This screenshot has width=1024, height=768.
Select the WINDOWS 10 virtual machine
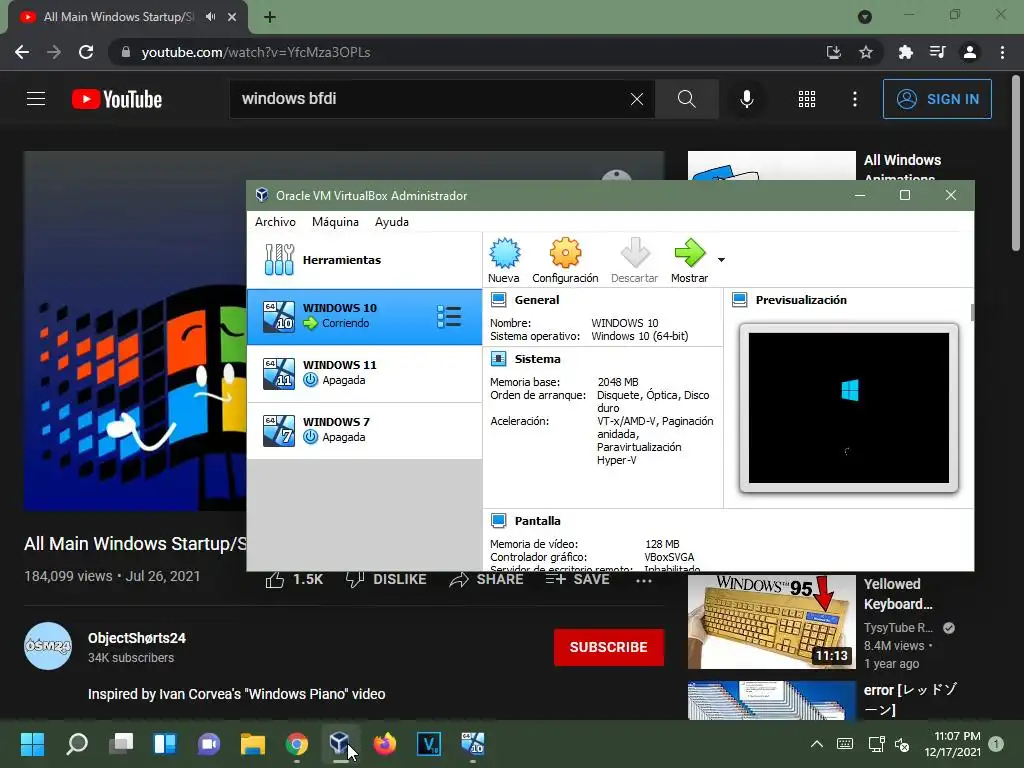pyautogui.click(x=364, y=317)
